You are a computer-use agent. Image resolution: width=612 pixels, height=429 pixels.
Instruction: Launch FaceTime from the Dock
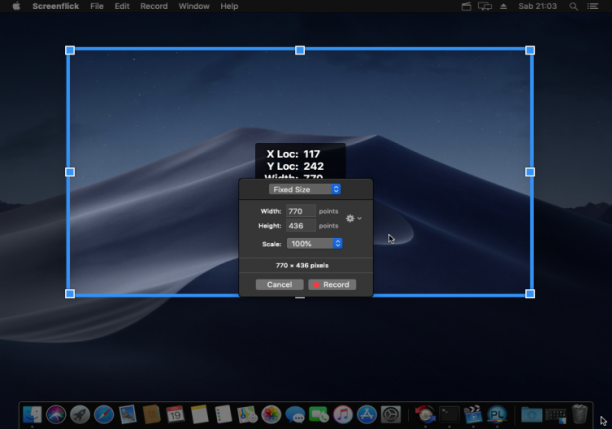tap(319, 414)
